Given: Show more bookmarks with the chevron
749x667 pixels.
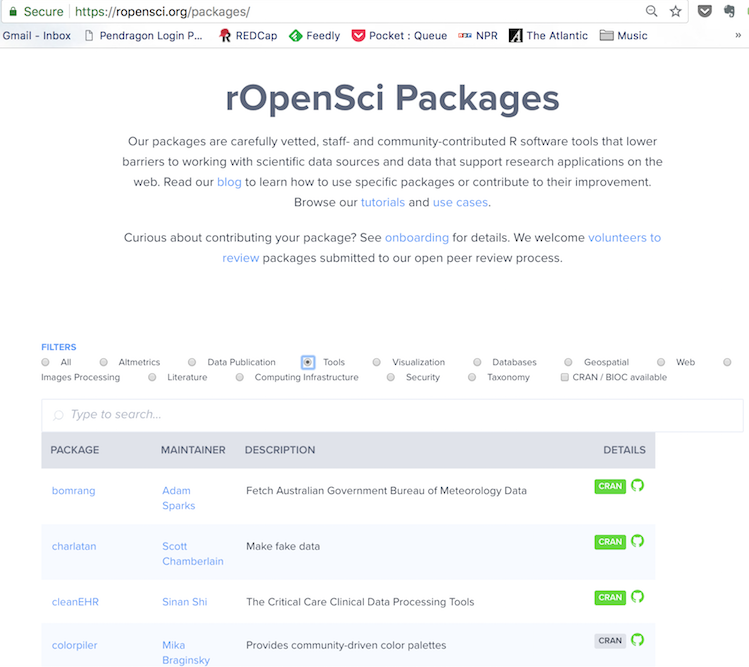Looking at the screenshot, I should point(738,35).
